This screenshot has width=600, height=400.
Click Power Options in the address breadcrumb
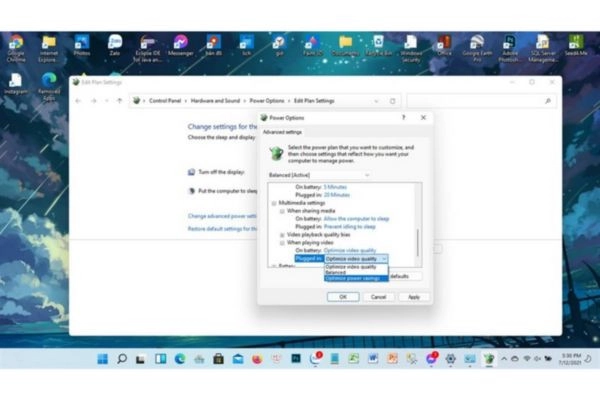point(267,101)
